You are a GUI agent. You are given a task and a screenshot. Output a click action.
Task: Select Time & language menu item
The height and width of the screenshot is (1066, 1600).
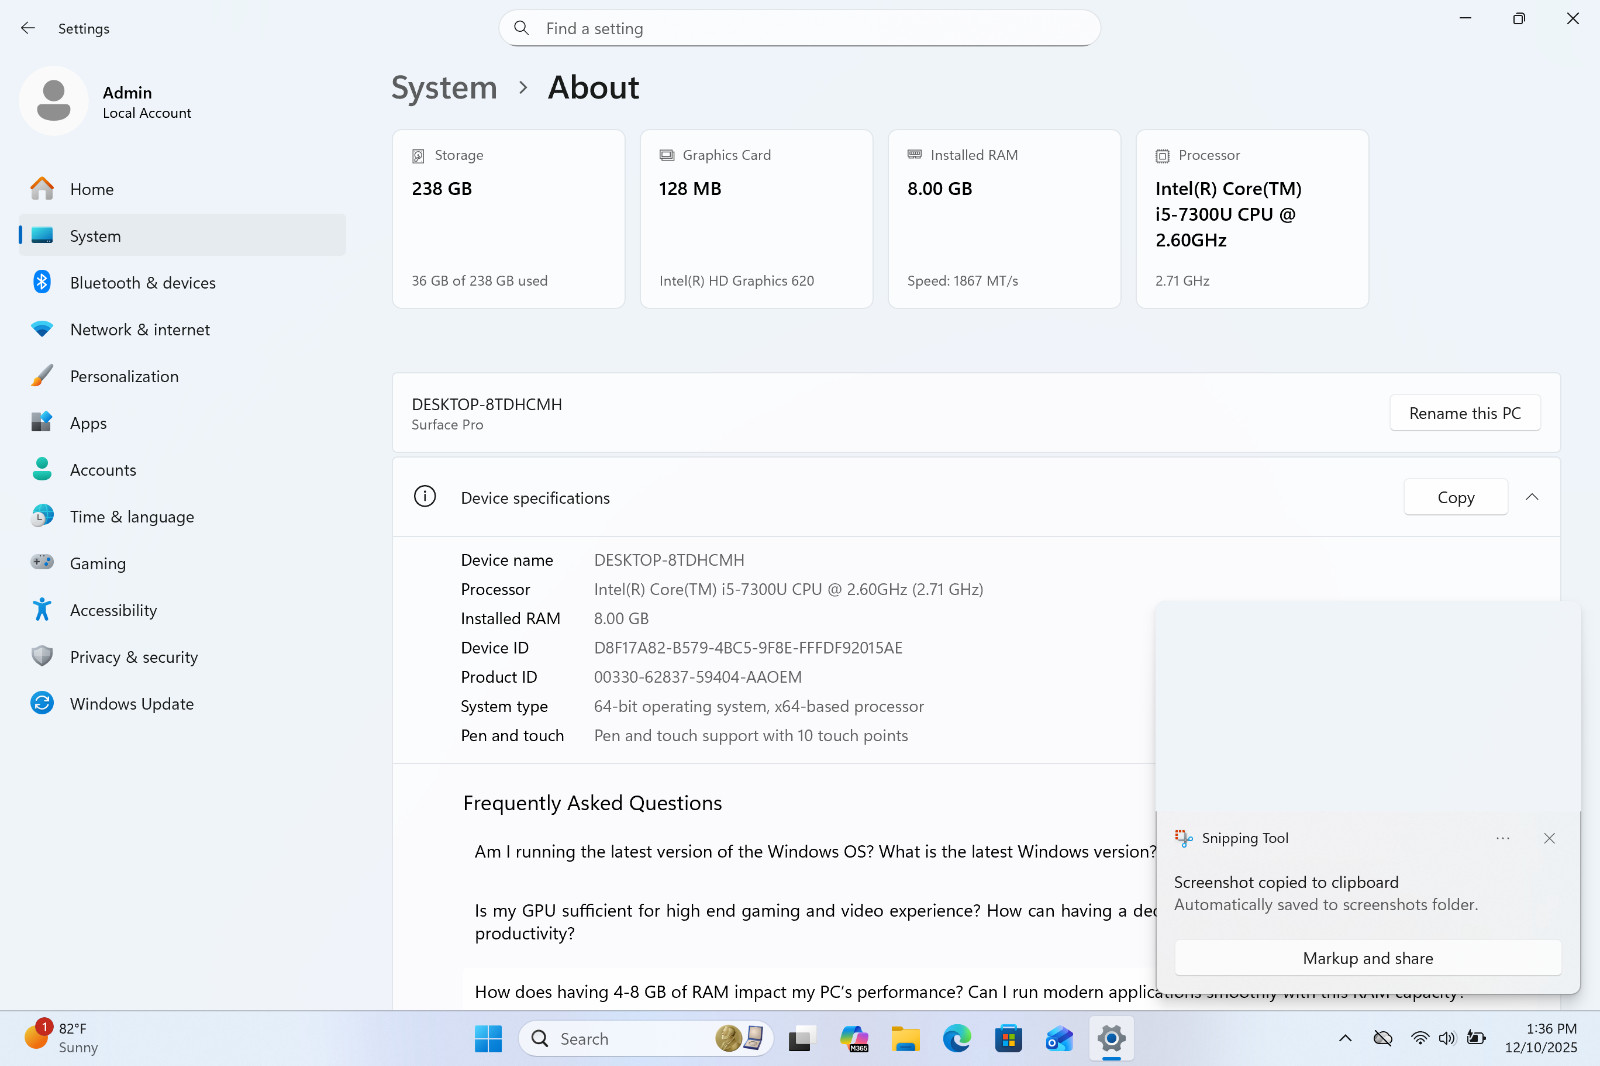(x=182, y=517)
